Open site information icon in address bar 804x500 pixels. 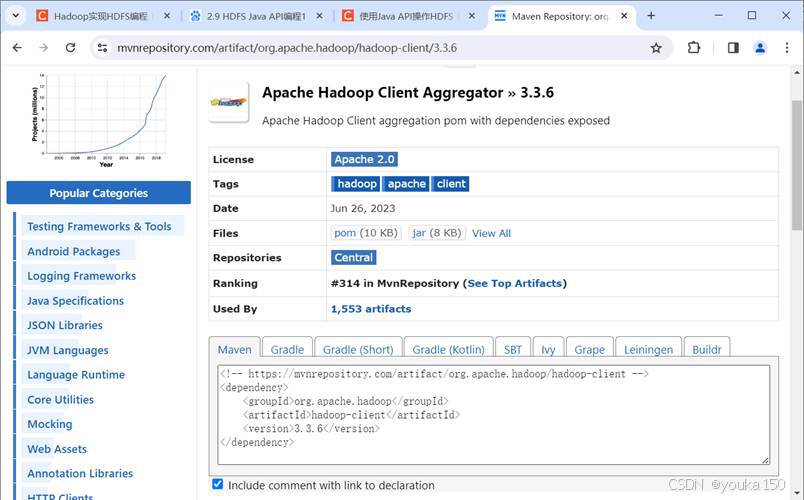click(x=103, y=48)
